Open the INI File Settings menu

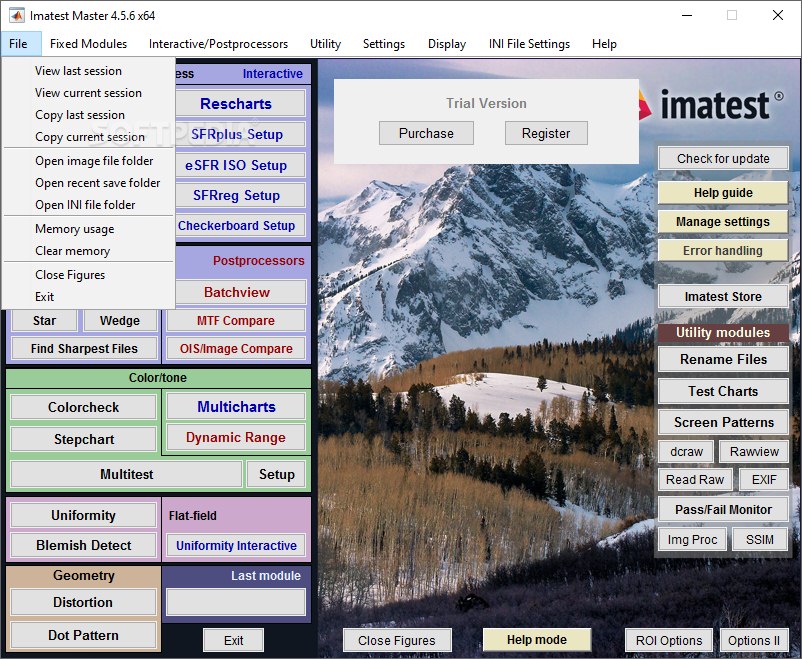click(x=529, y=44)
